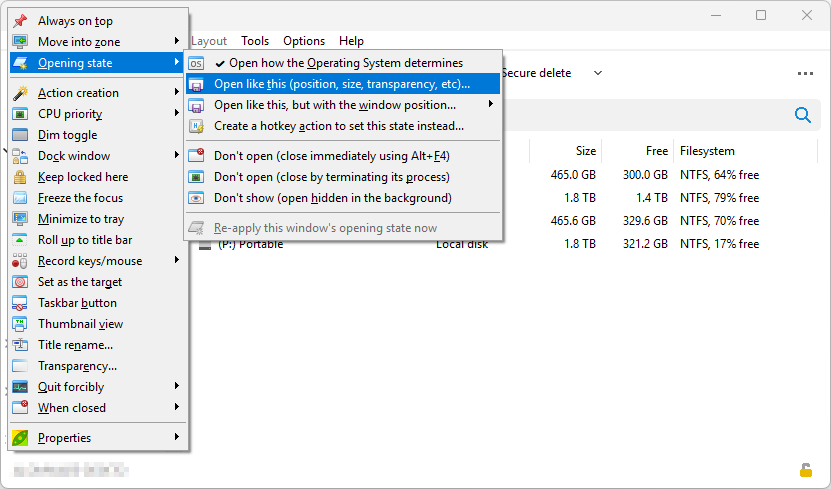Click the Set as the target icon
This screenshot has width=831, height=489.
20,282
